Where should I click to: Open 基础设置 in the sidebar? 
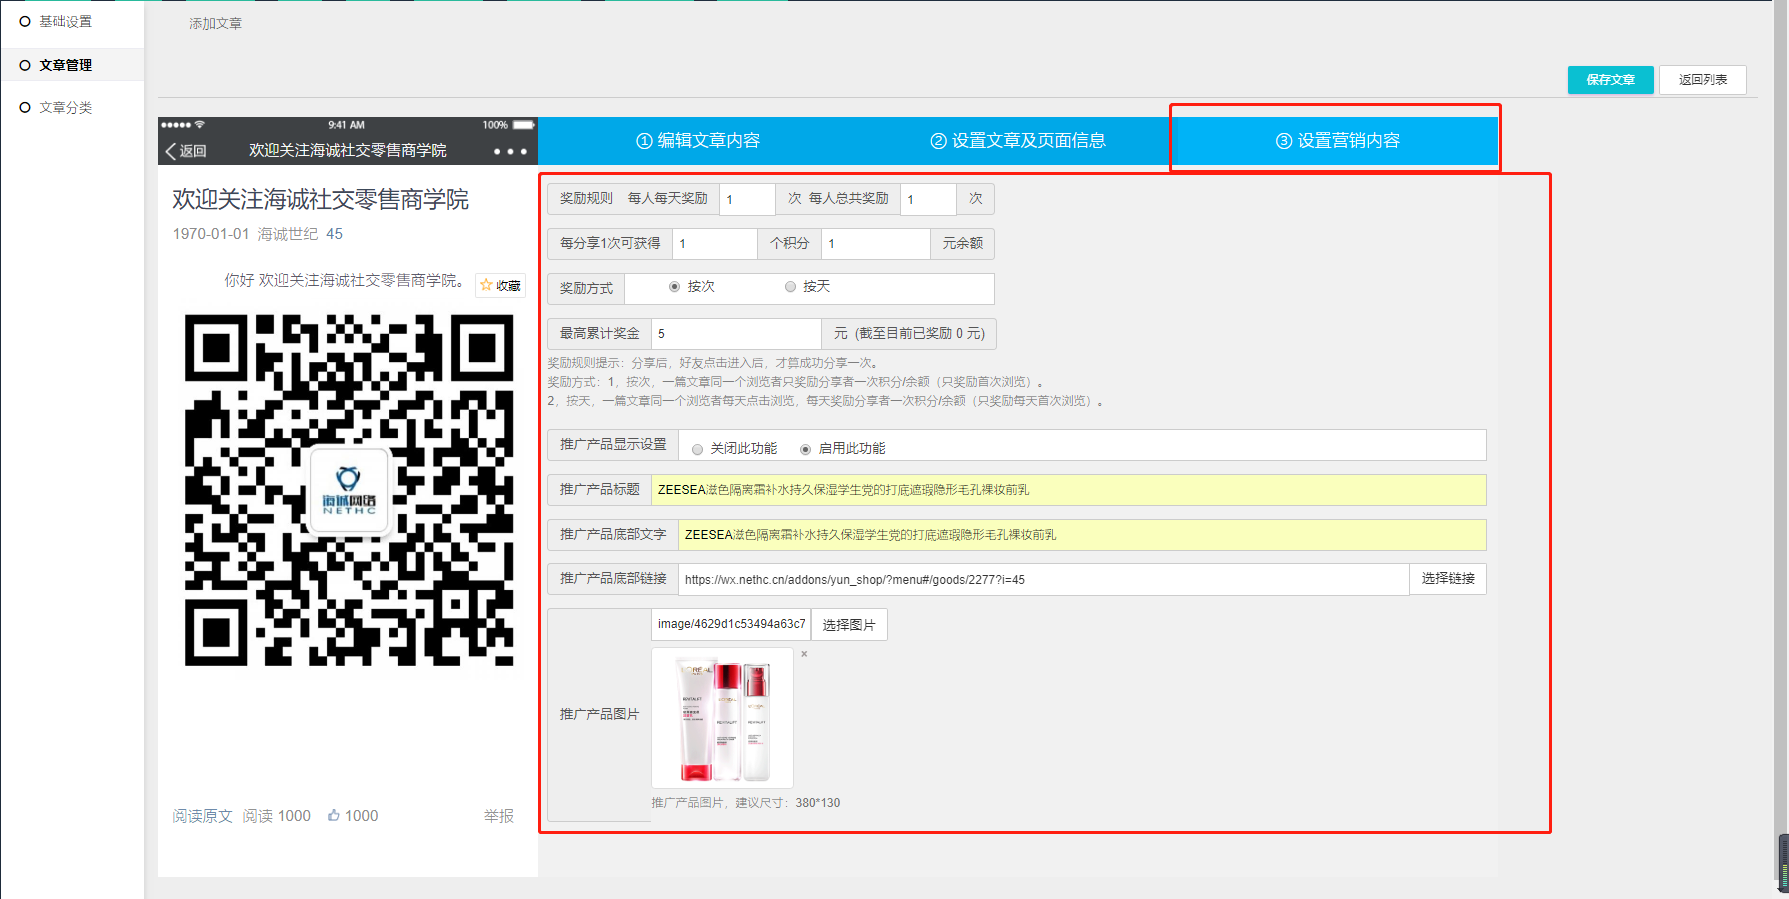pos(65,22)
